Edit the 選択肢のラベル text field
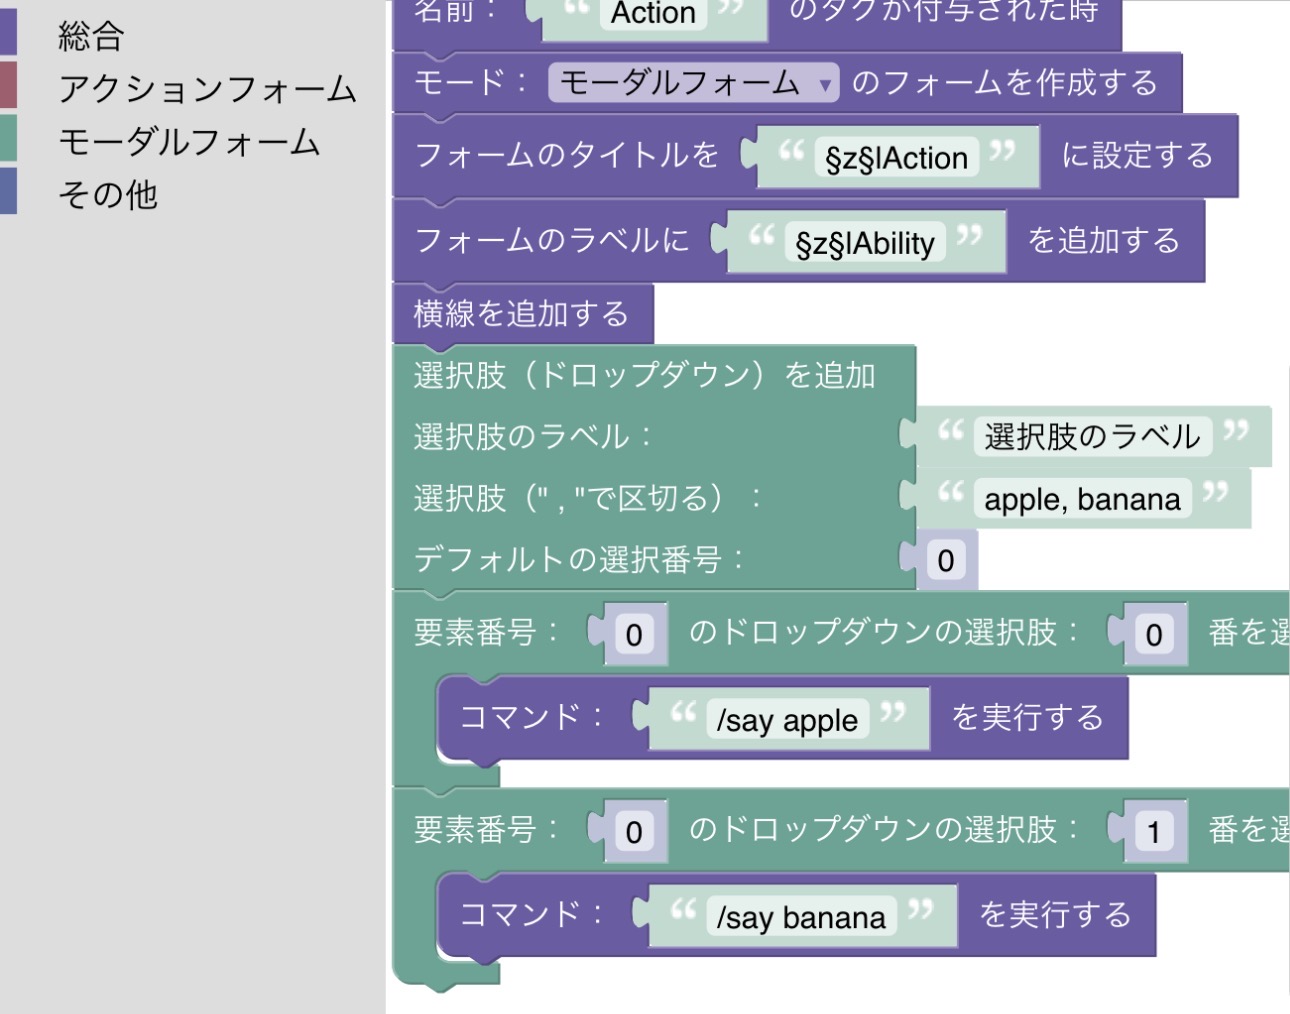Screen dimensions: 1290x1014 point(1092,437)
